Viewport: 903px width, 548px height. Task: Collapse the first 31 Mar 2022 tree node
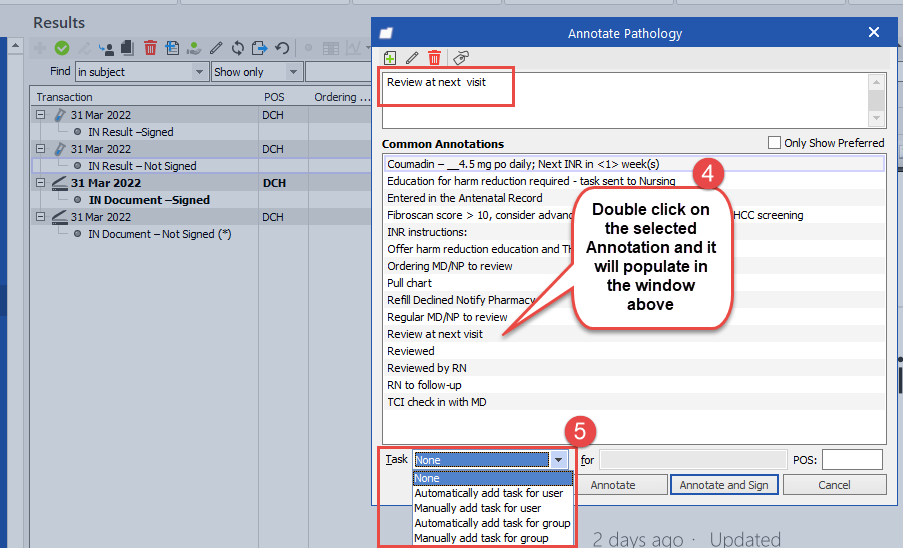pyautogui.click(x=41, y=115)
